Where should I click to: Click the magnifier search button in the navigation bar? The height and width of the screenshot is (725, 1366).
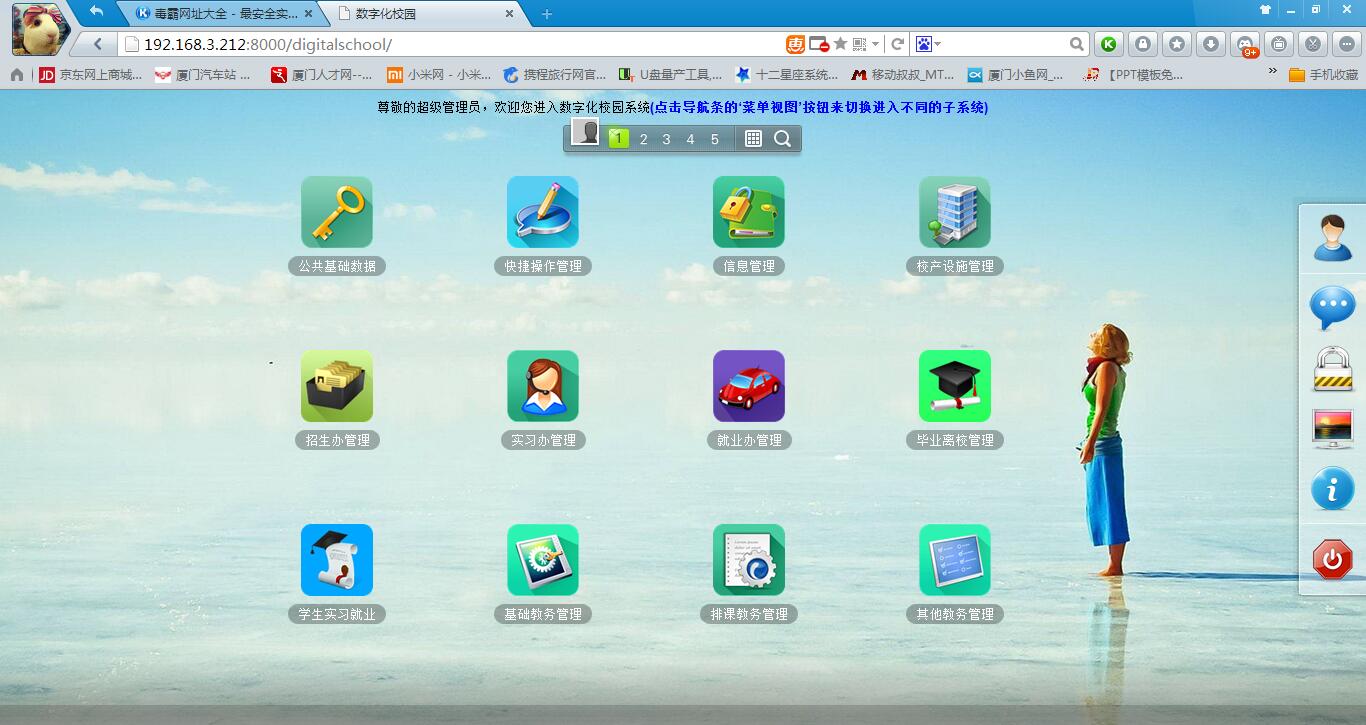click(782, 139)
